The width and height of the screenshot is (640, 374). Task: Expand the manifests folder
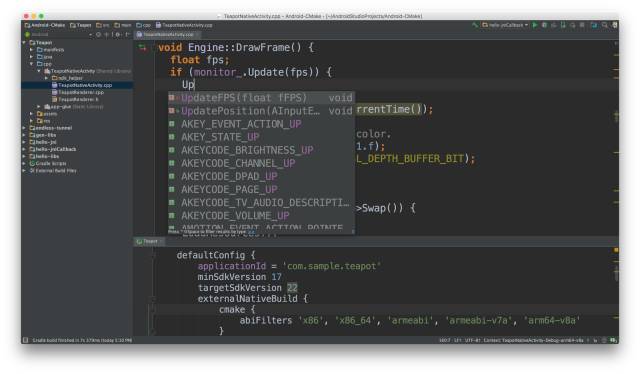click(x=31, y=50)
